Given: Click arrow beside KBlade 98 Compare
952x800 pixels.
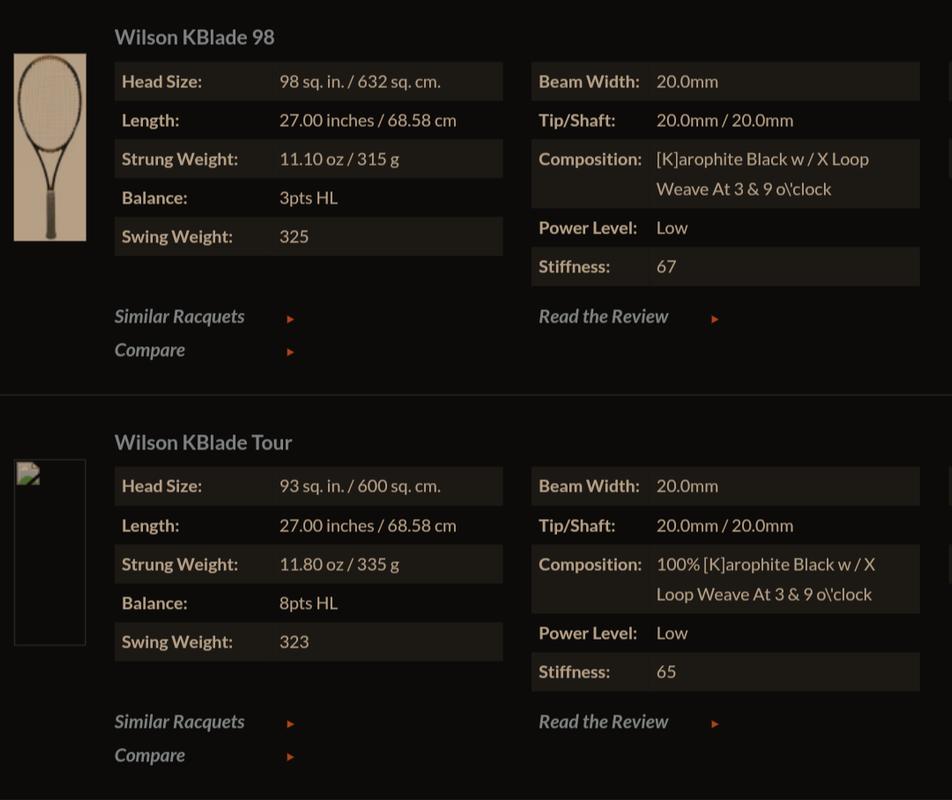Looking at the screenshot, I should pyautogui.click(x=290, y=352).
